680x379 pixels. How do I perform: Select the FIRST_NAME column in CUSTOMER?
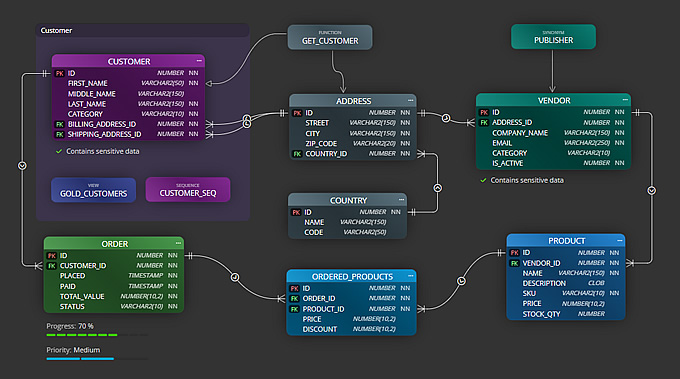tap(128, 83)
